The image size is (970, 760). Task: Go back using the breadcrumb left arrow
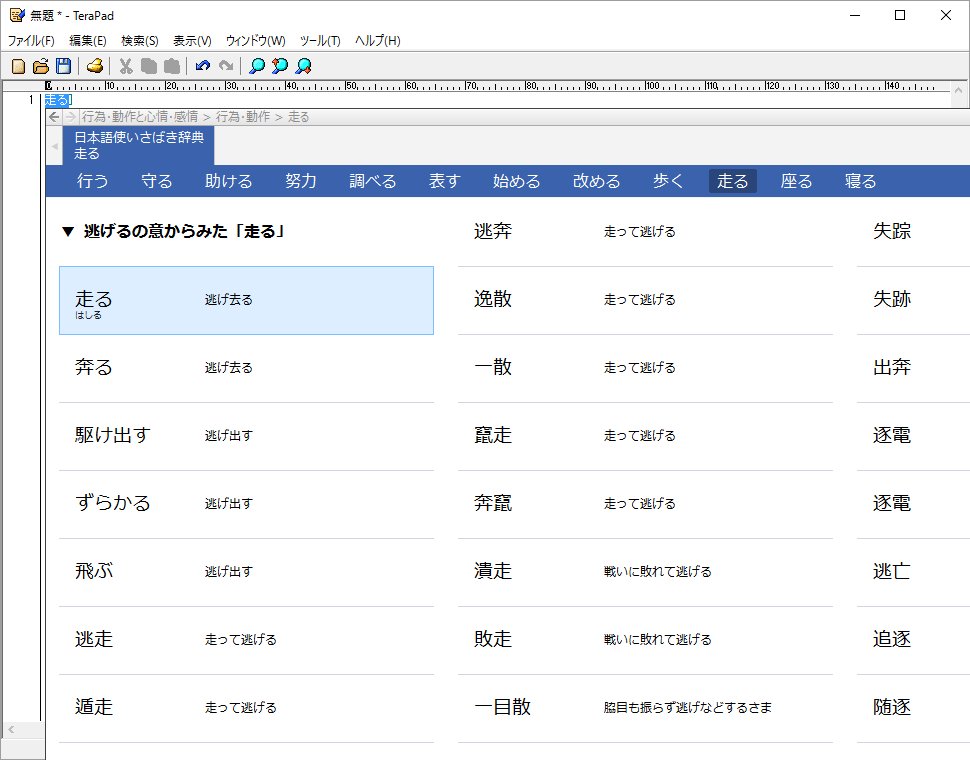point(54,117)
